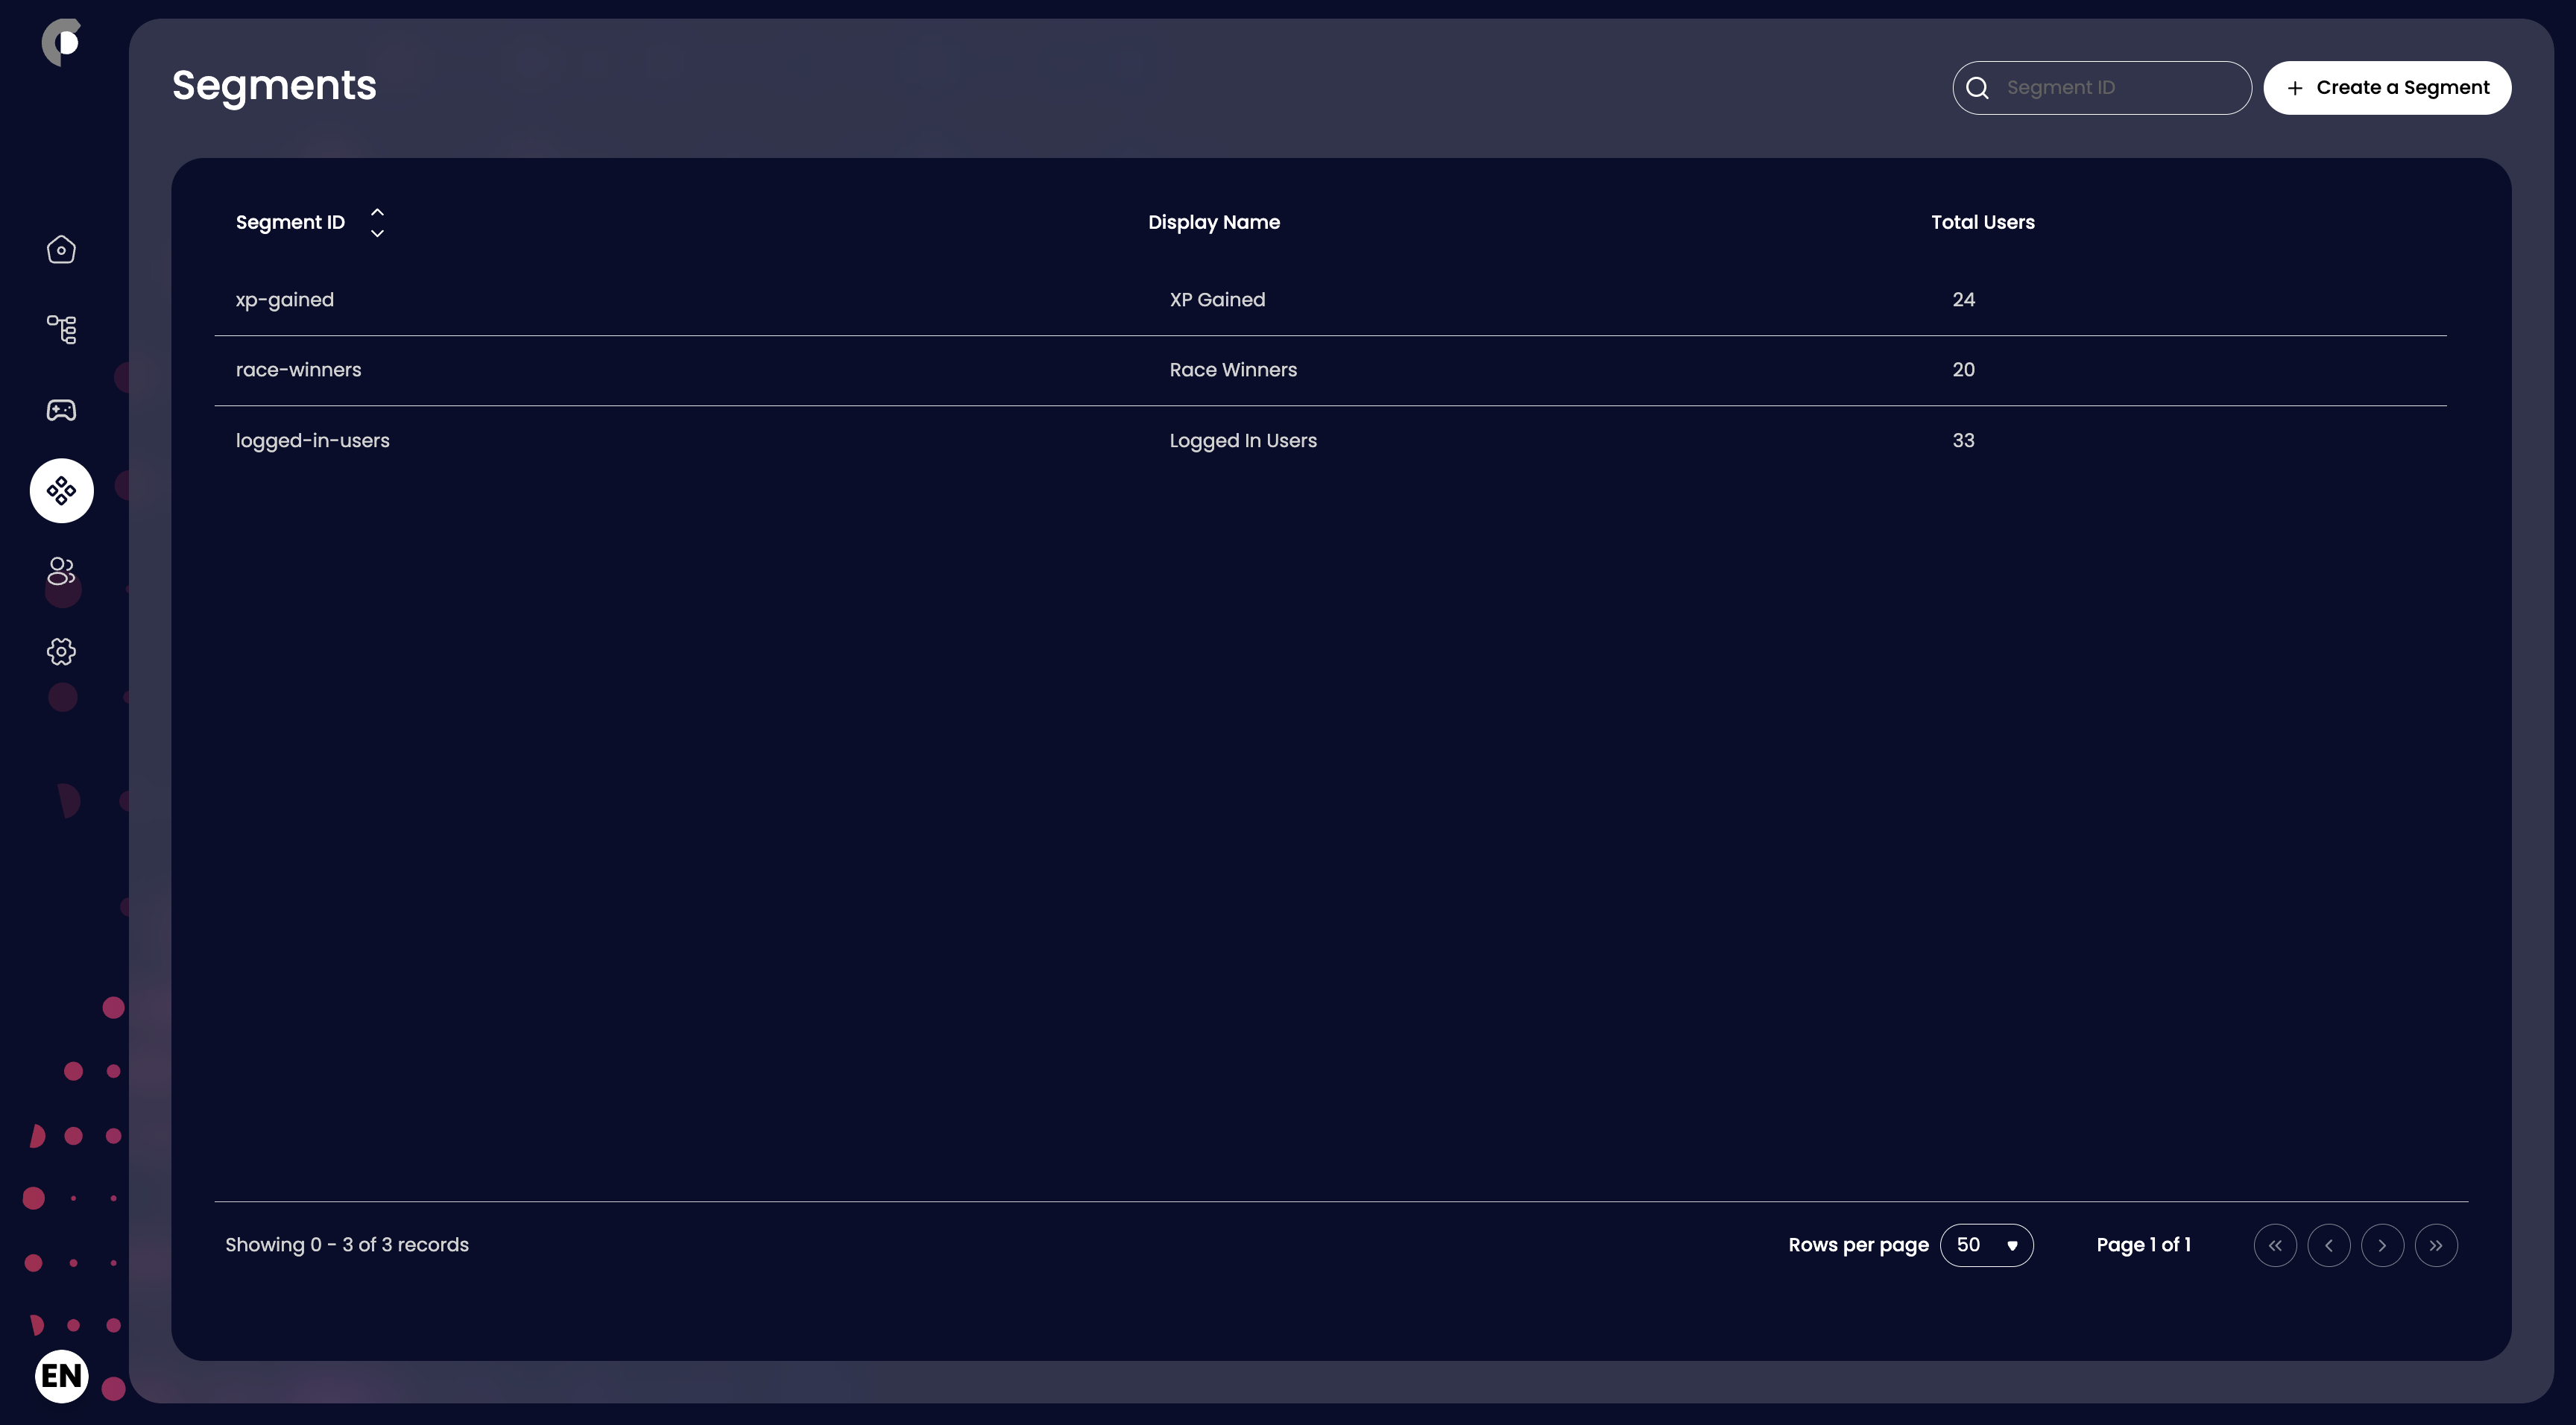Click the search magnifier in Segment ID field
This screenshot has width=2576, height=1425.
(1977, 87)
